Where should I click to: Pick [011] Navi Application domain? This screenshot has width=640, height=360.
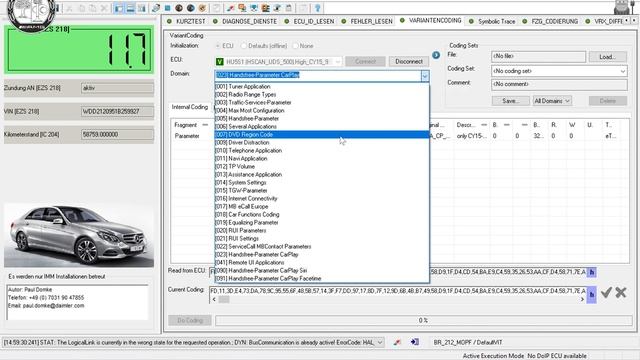click(322, 158)
